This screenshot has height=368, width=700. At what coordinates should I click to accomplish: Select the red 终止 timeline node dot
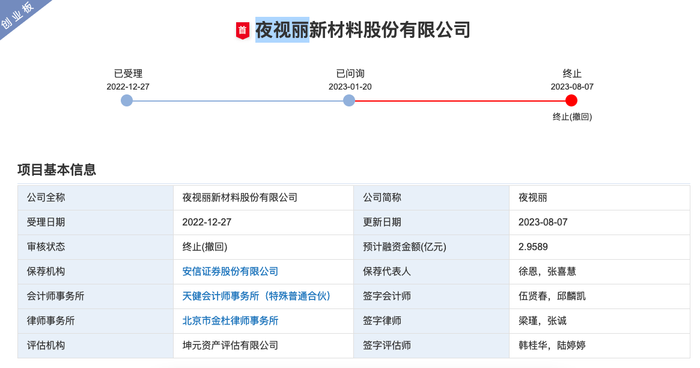pos(571,100)
